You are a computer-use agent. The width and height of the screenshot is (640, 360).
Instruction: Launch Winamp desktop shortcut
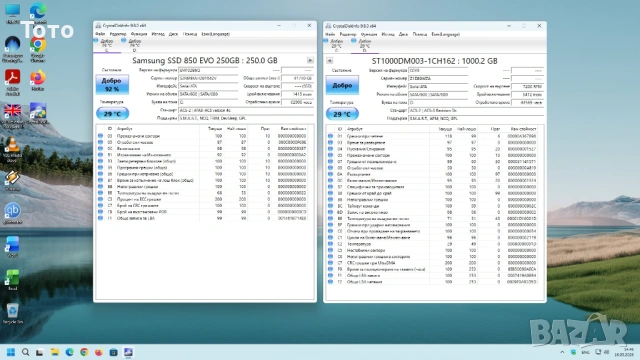[12, 180]
